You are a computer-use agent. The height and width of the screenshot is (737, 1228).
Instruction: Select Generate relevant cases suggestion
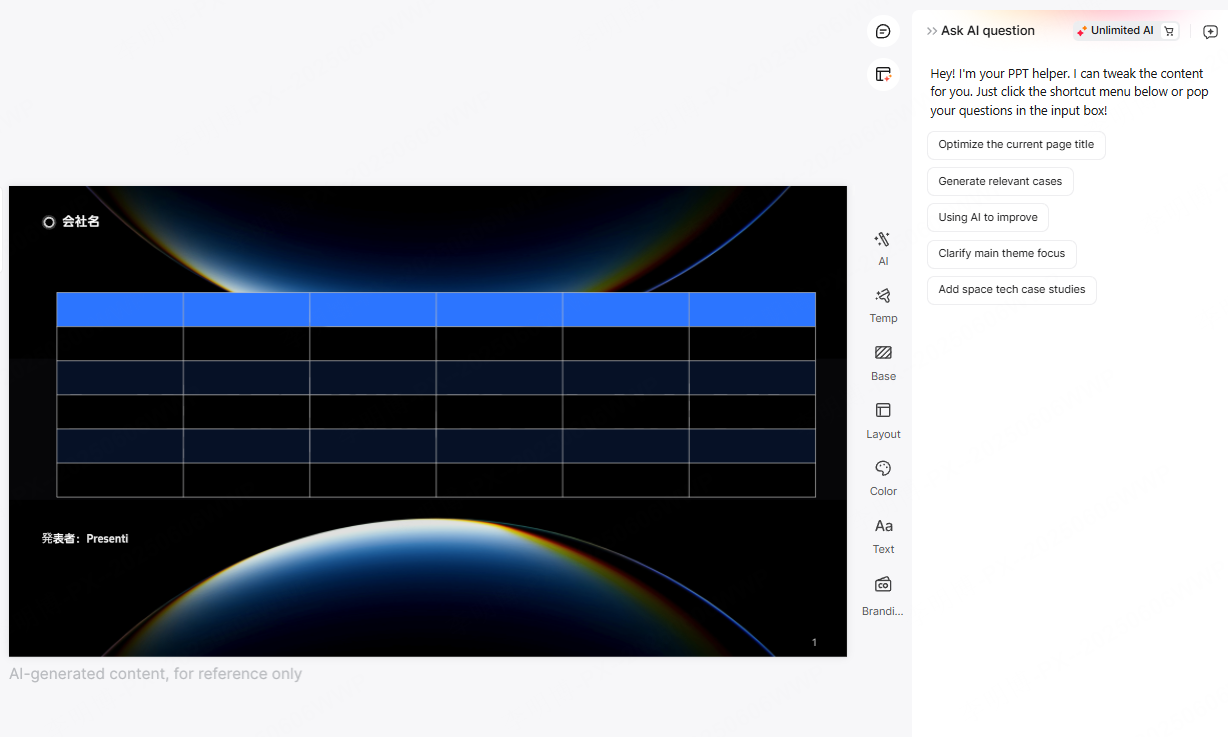pos(1000,181)
